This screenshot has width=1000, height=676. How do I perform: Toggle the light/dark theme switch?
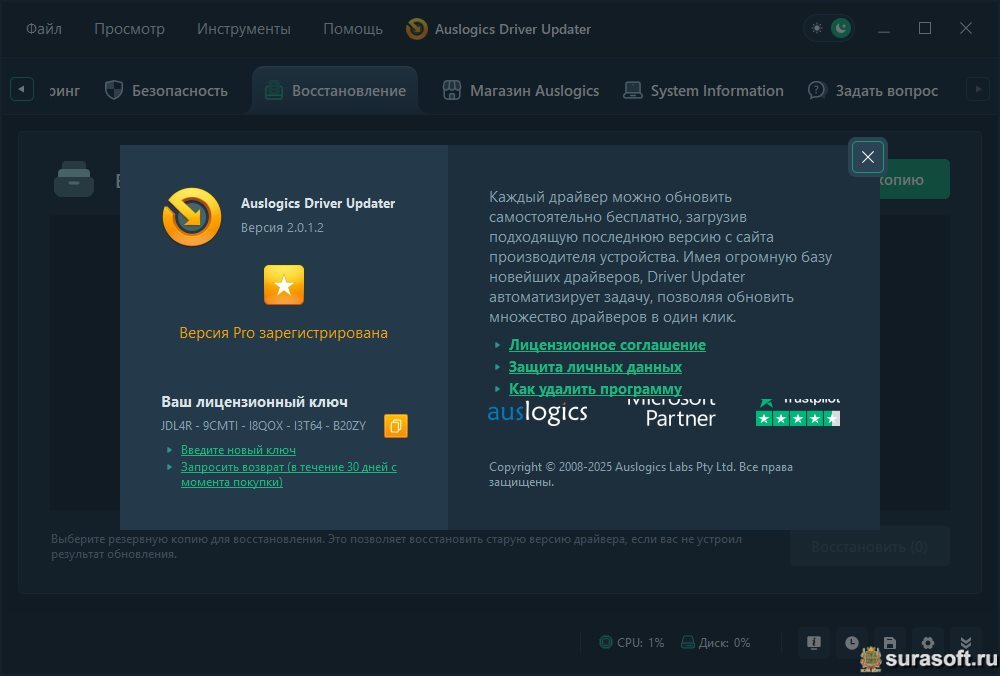(x=829, y=28)
